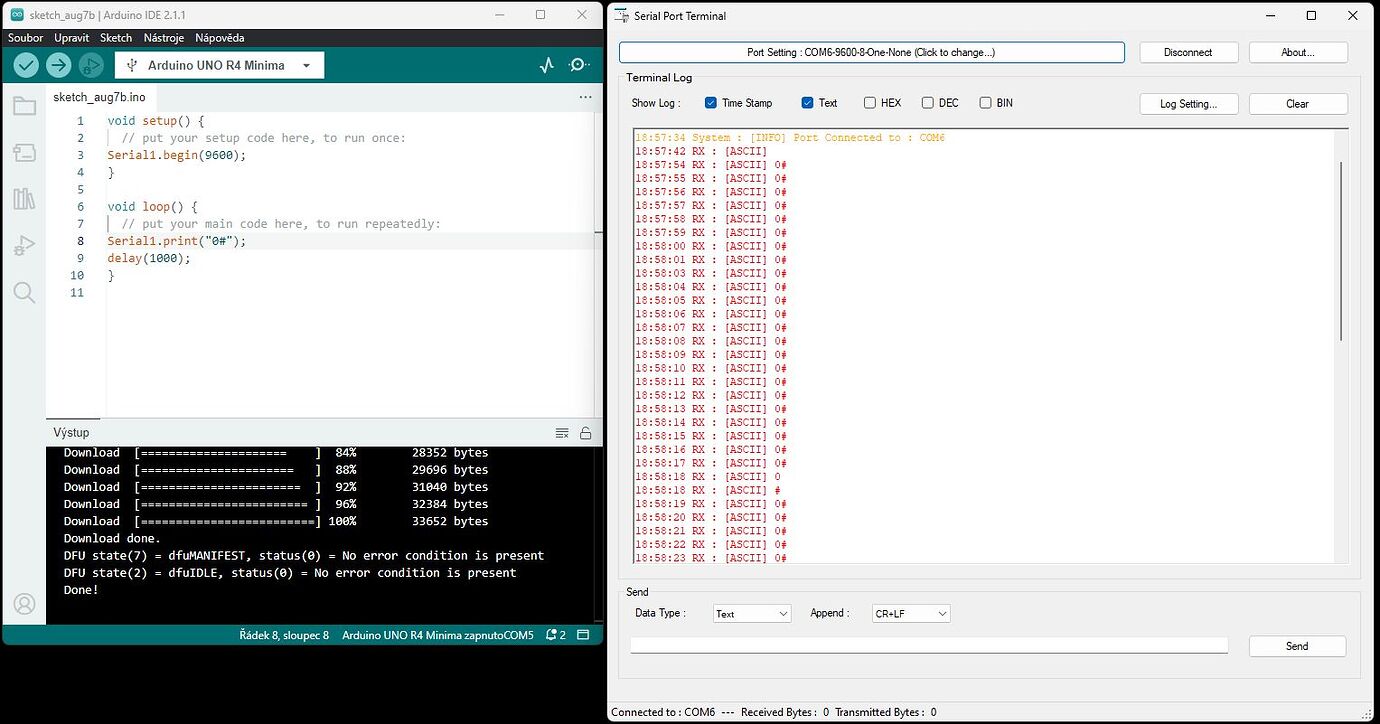Click the Serial1.begin(9600) code line

176,155
